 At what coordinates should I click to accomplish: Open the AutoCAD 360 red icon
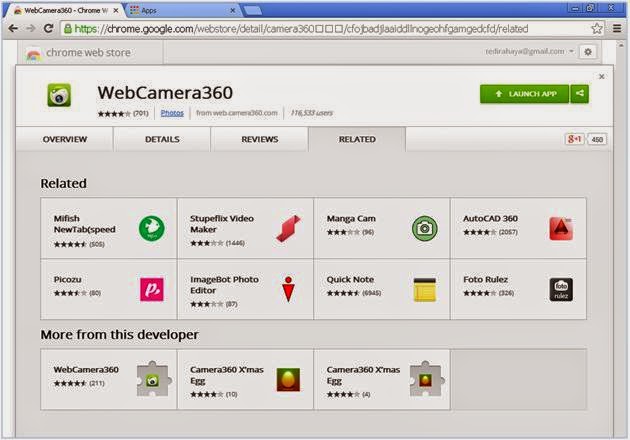(561, 228)
